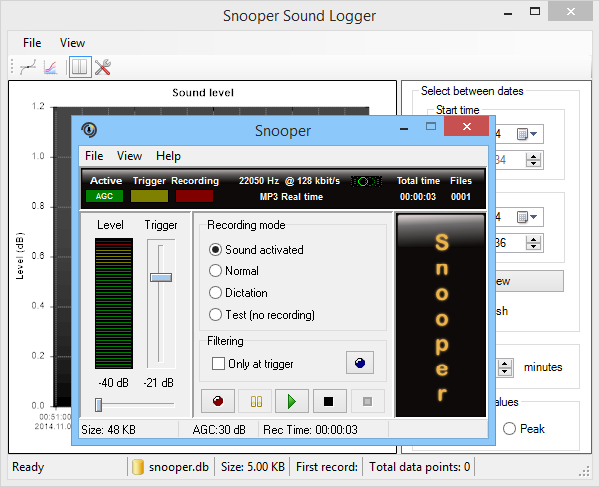Screen dimensions: 600x487
Task: Select Test (no recording) mode
Action: pos(216,315)
